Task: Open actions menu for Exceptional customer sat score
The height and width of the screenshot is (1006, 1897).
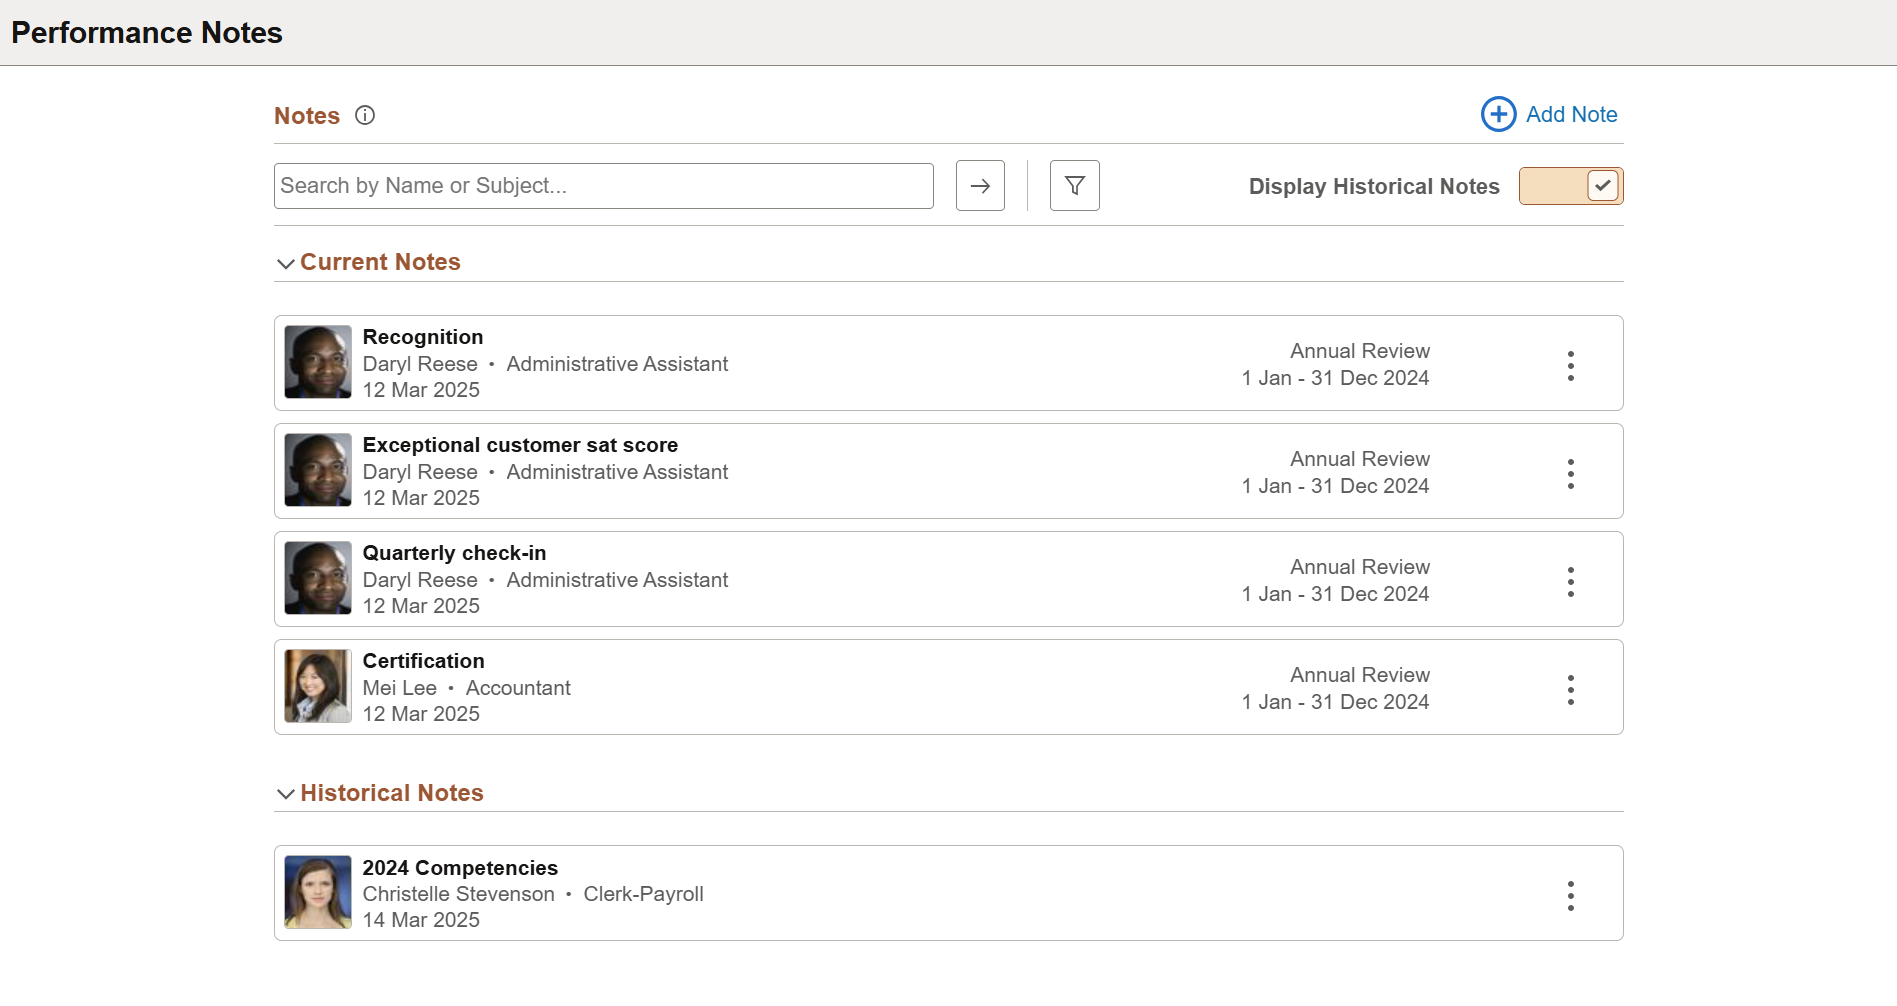Action: (x=1571, y=474)
